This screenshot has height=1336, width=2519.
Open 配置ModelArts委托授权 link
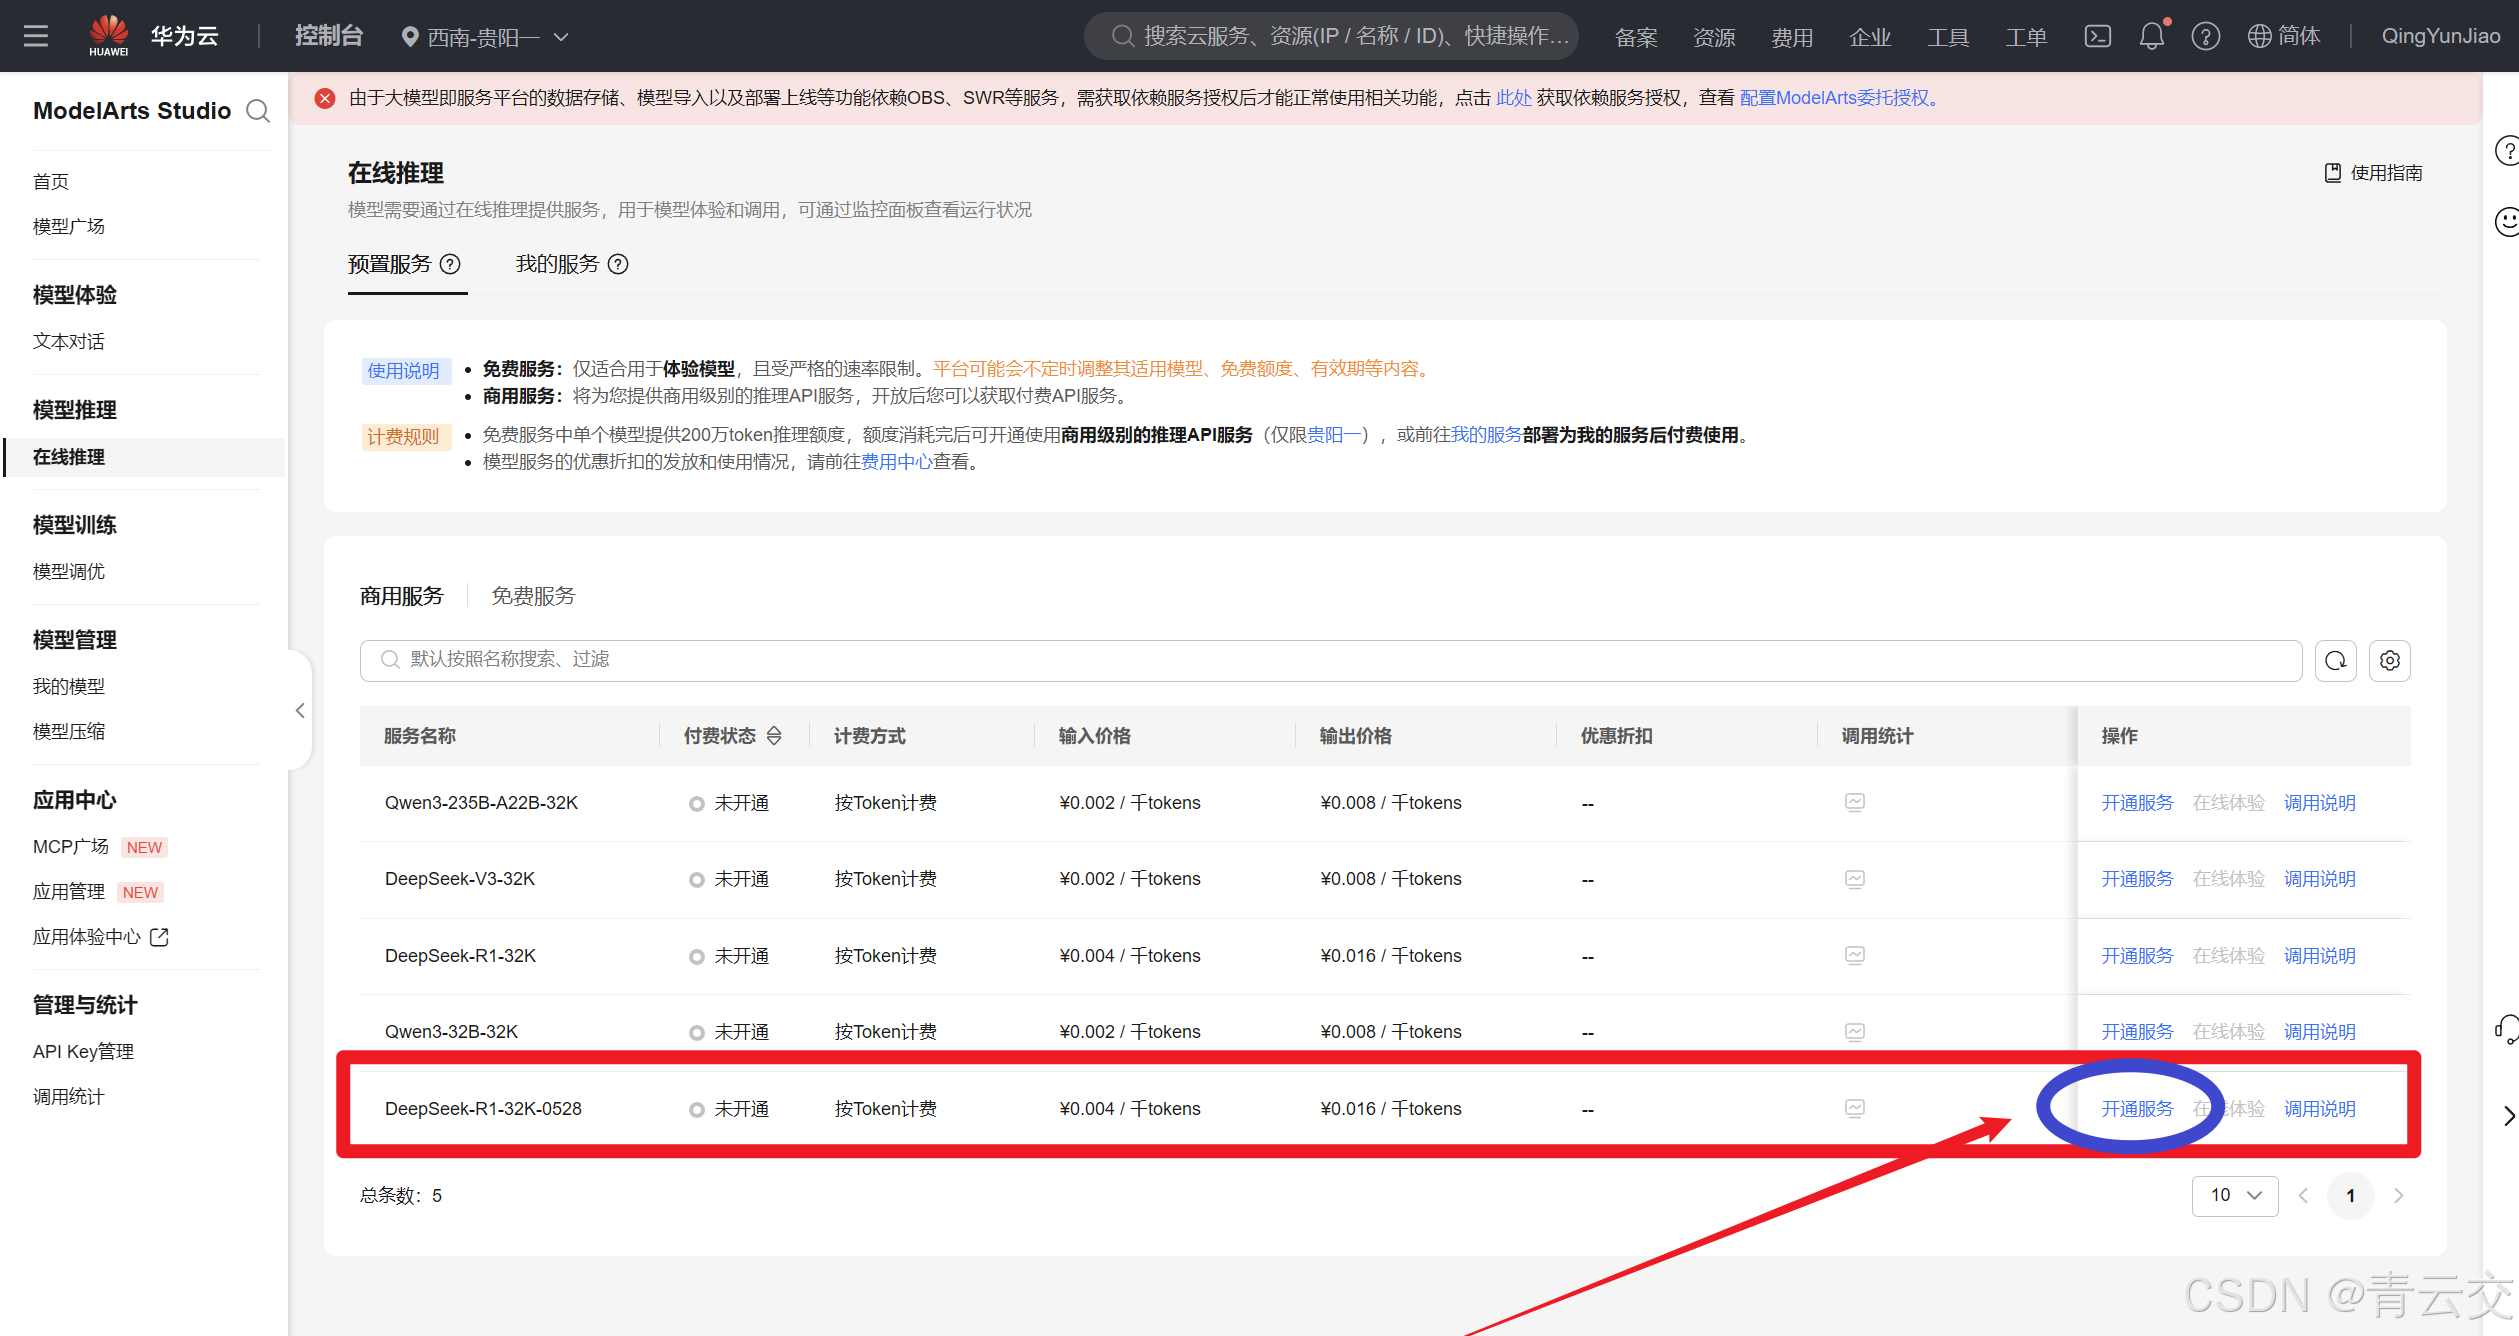pos(1834,98)
